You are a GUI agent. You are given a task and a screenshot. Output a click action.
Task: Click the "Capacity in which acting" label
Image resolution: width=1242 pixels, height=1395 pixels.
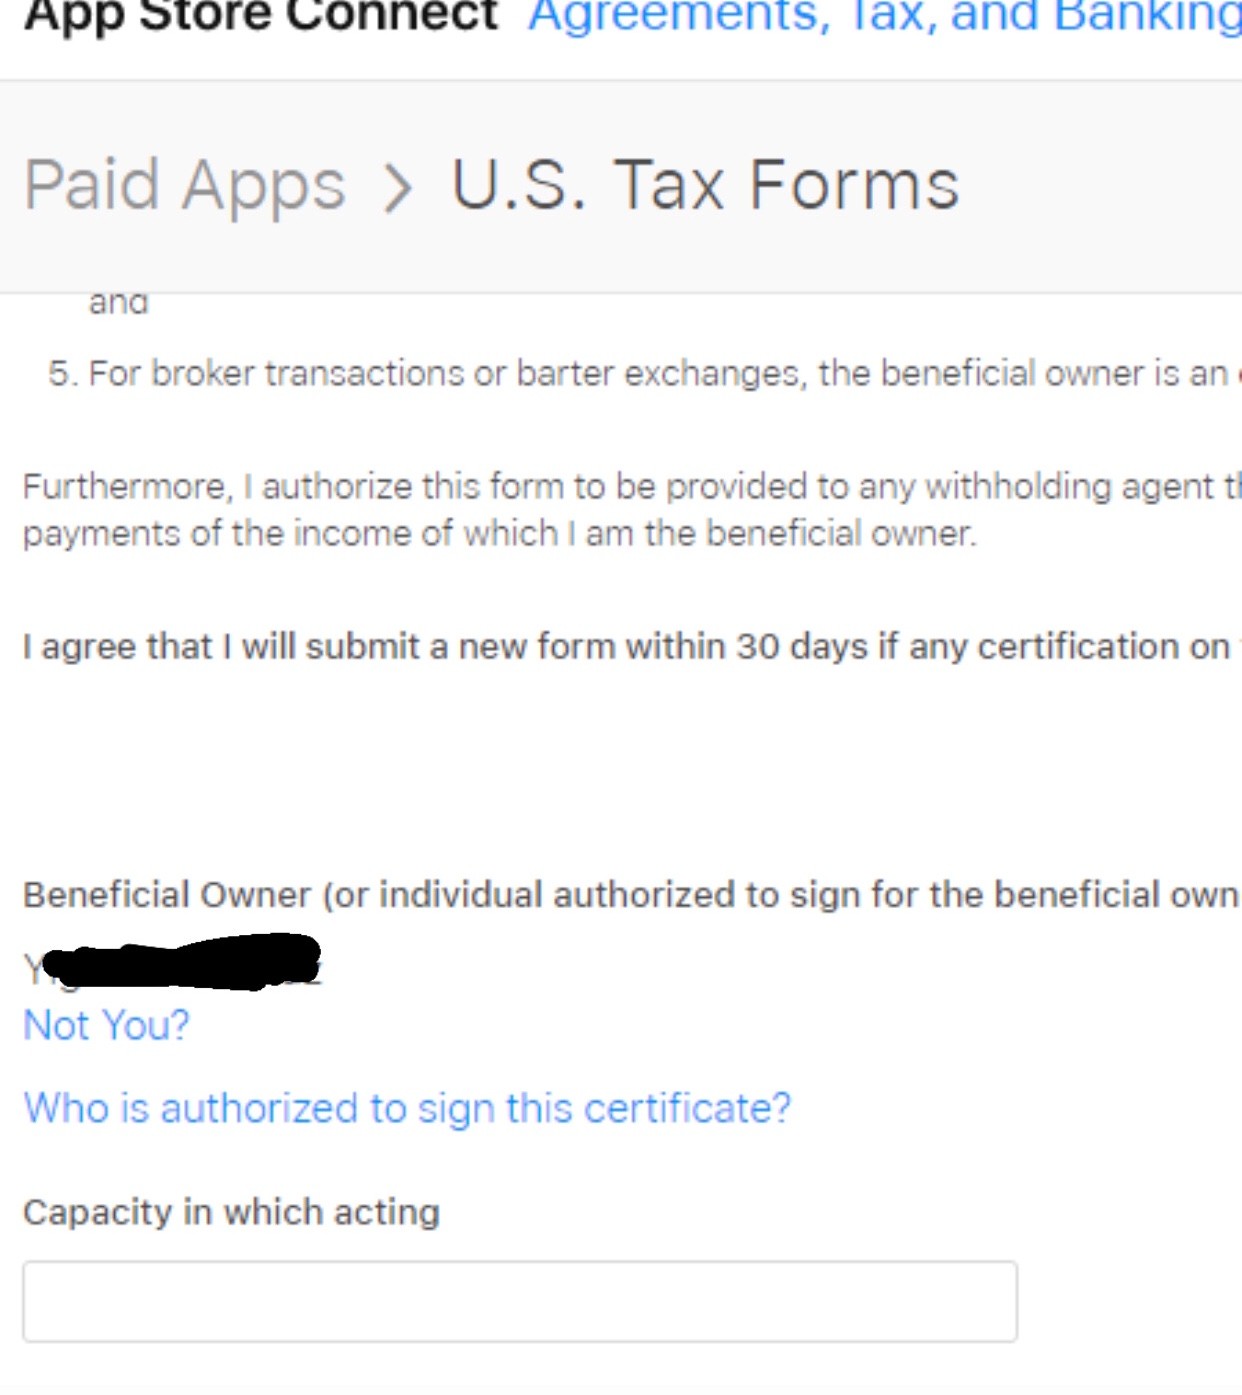tap(231, 1212)
